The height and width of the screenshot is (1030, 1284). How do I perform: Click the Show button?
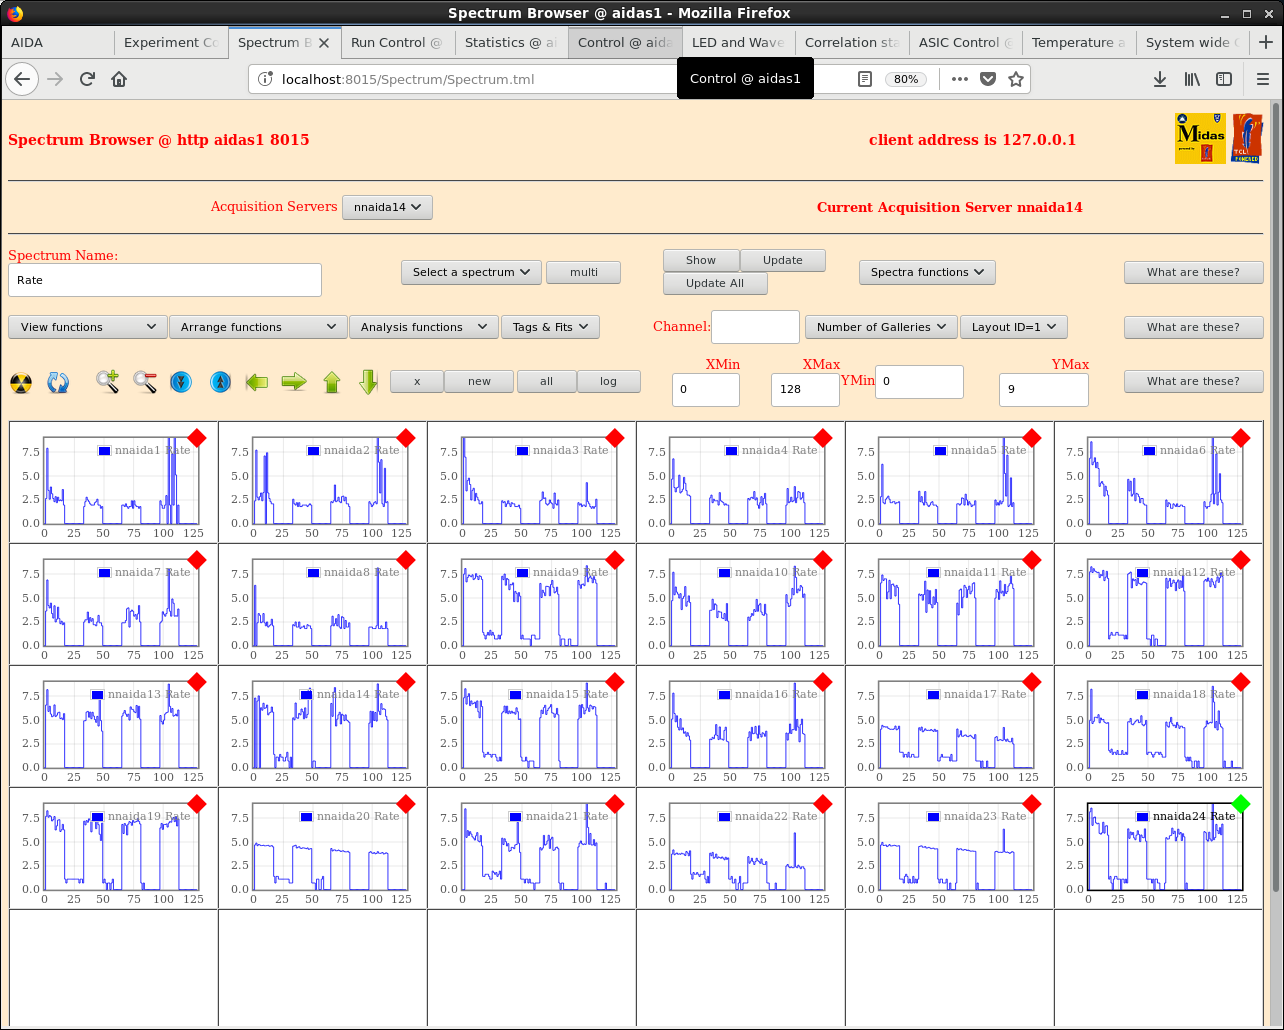pos(701,260)
